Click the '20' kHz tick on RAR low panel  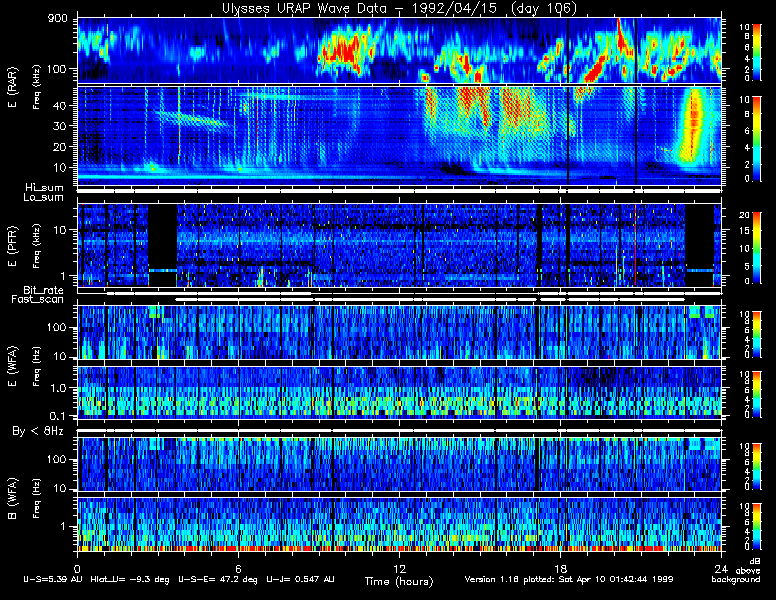tap(60, 147)
